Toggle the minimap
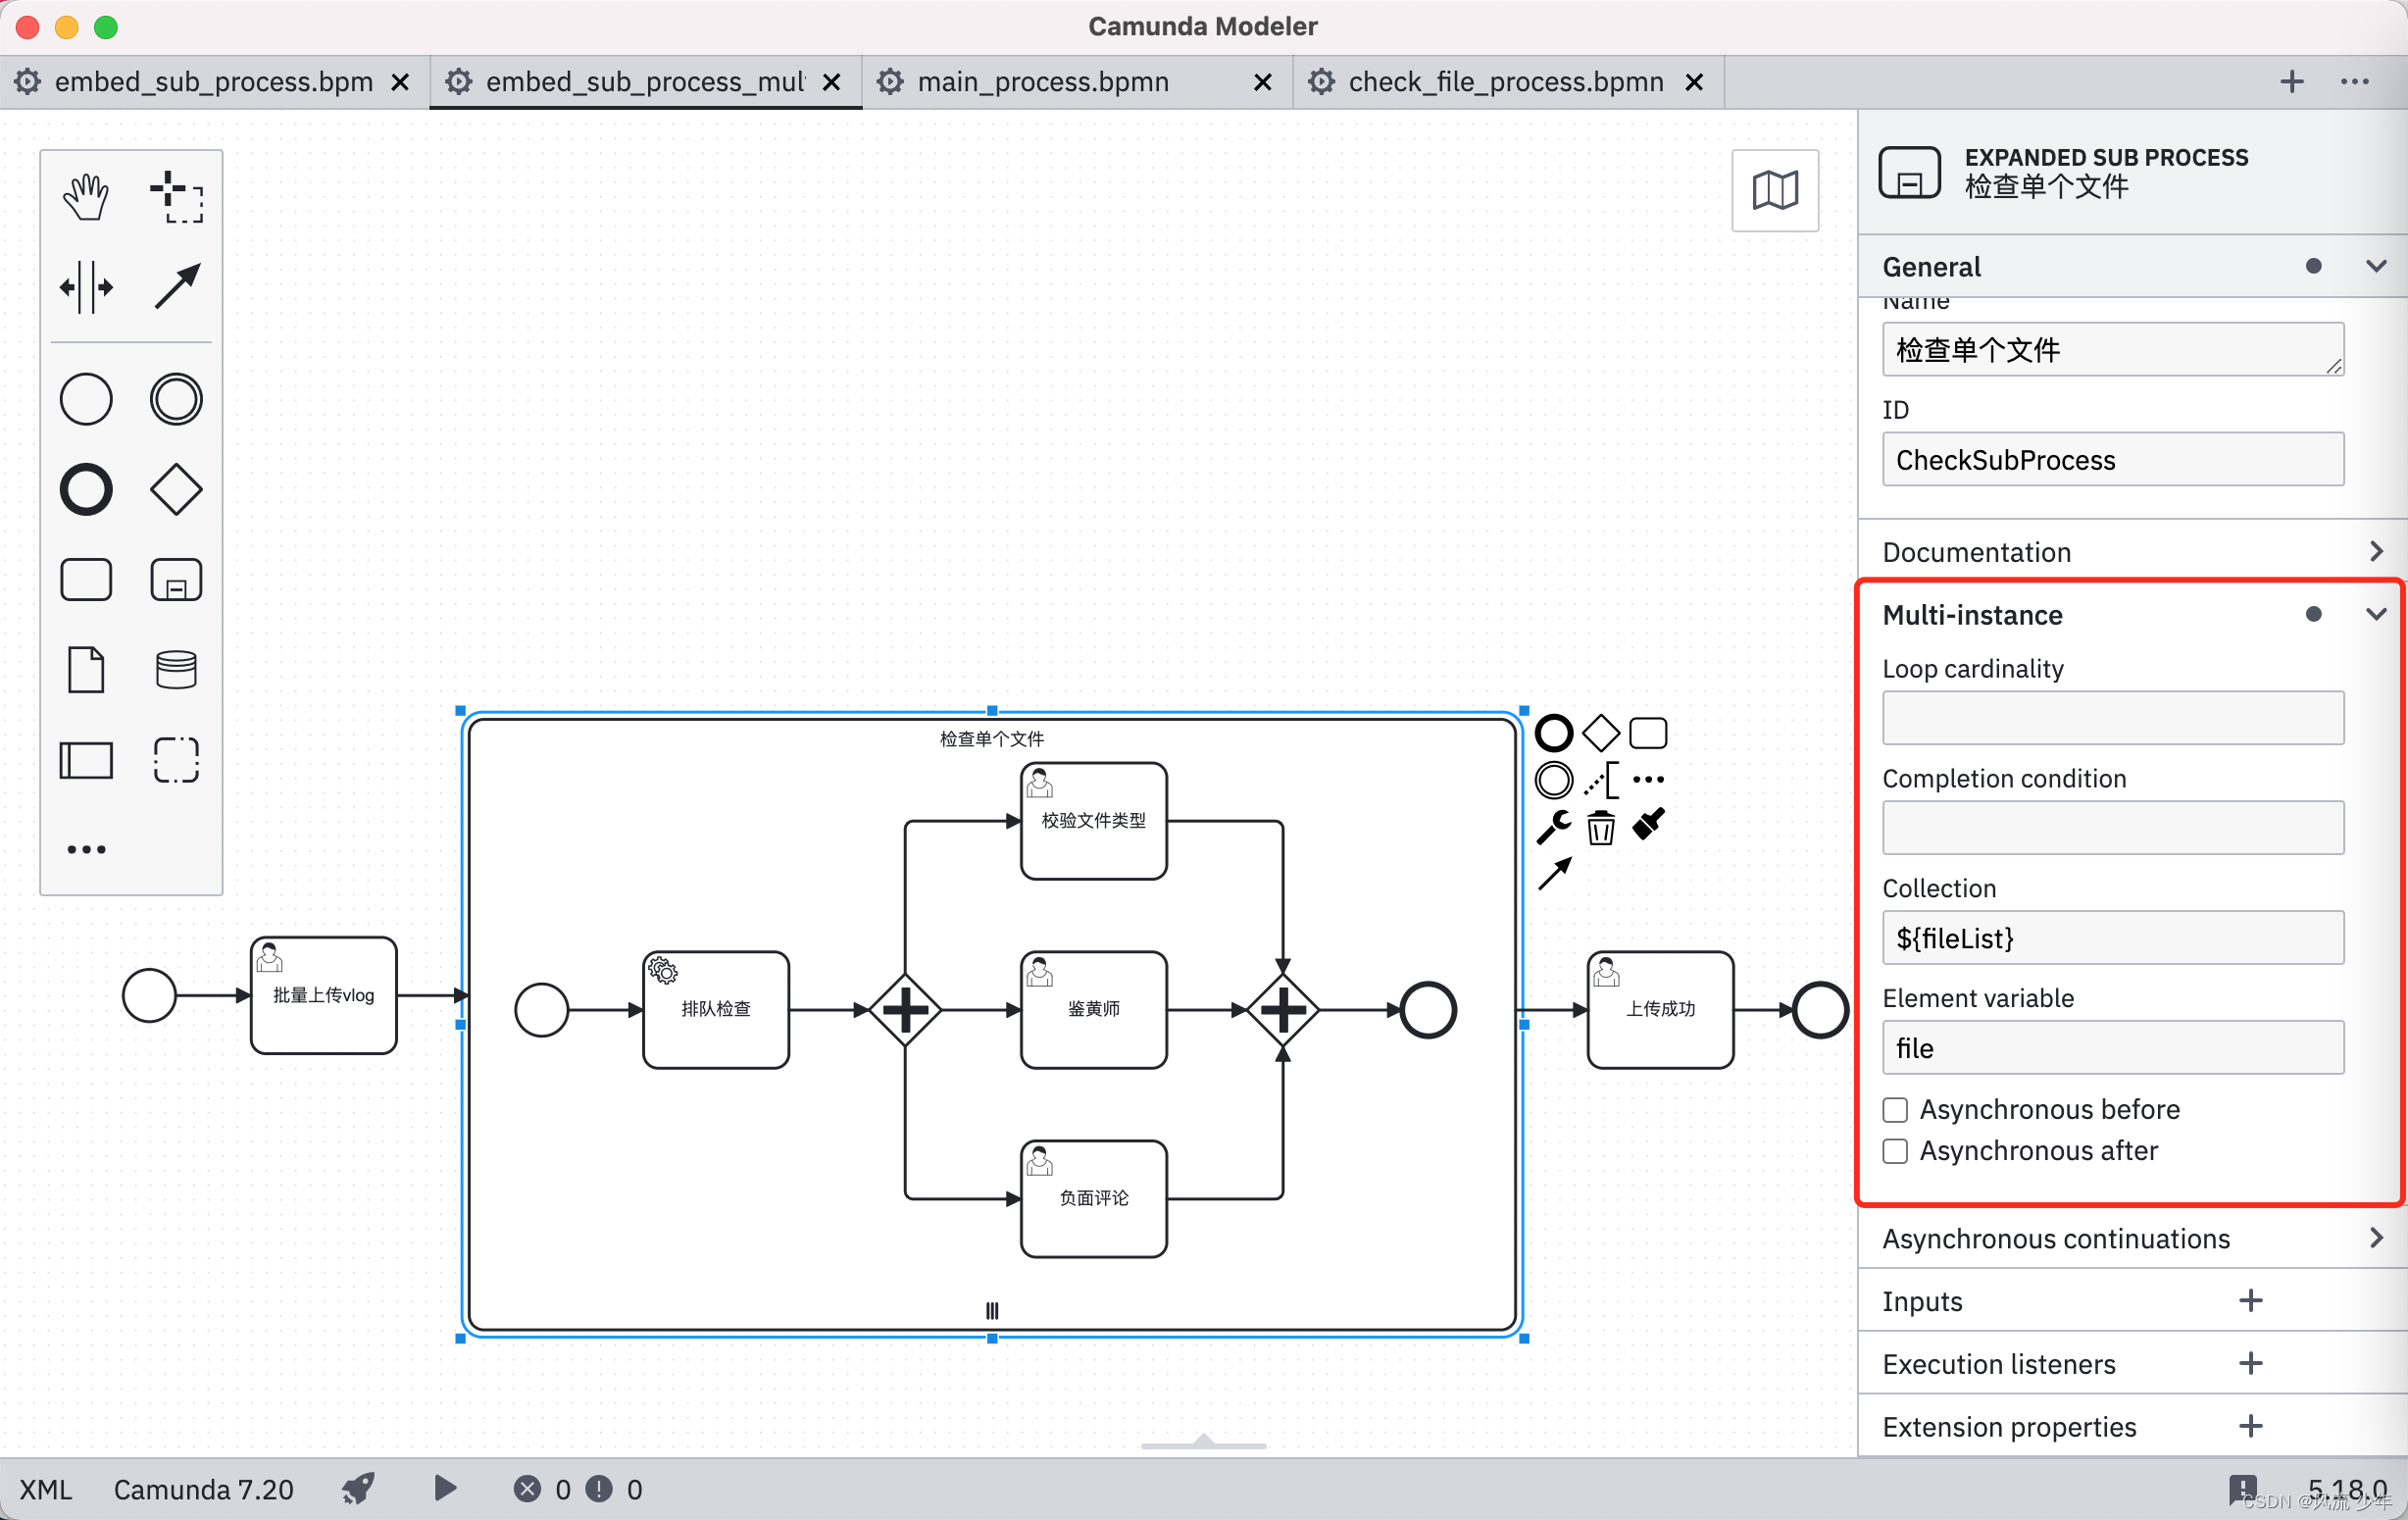The image size is (2408, 1520). pos(1774,190)
